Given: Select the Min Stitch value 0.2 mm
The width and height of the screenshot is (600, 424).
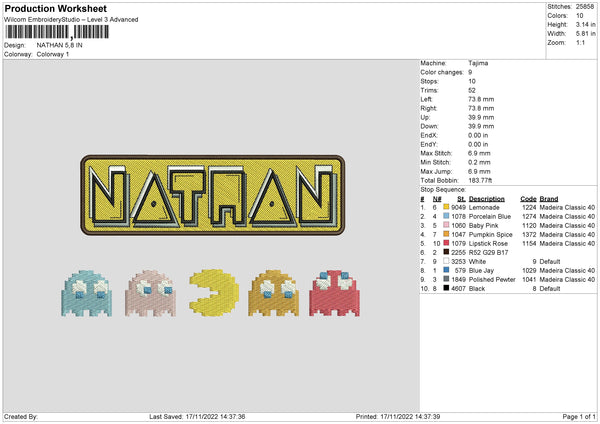Looking at the screenshot, I should tap(479, 162).
